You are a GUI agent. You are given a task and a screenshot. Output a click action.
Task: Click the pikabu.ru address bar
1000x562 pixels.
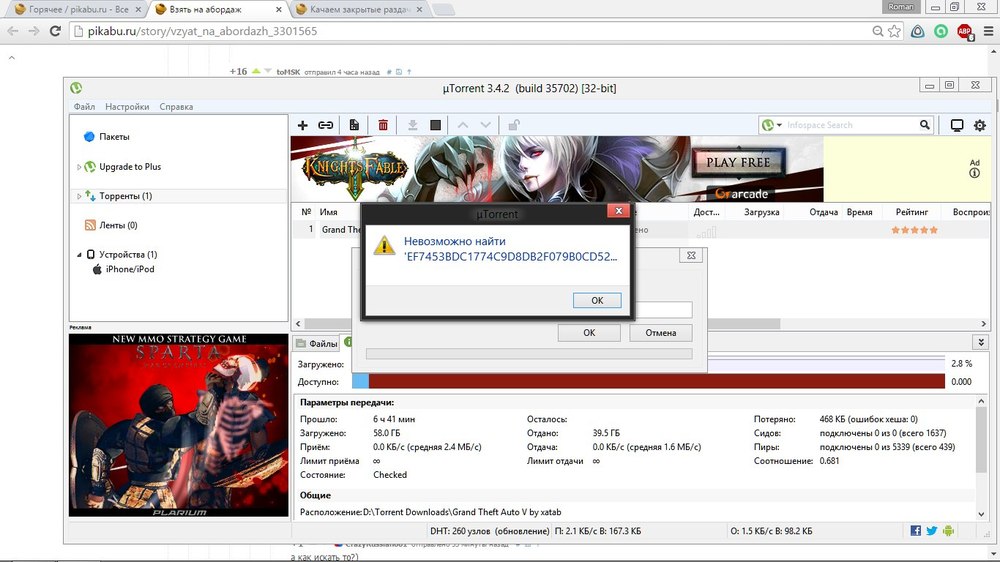tap(472, 31)
